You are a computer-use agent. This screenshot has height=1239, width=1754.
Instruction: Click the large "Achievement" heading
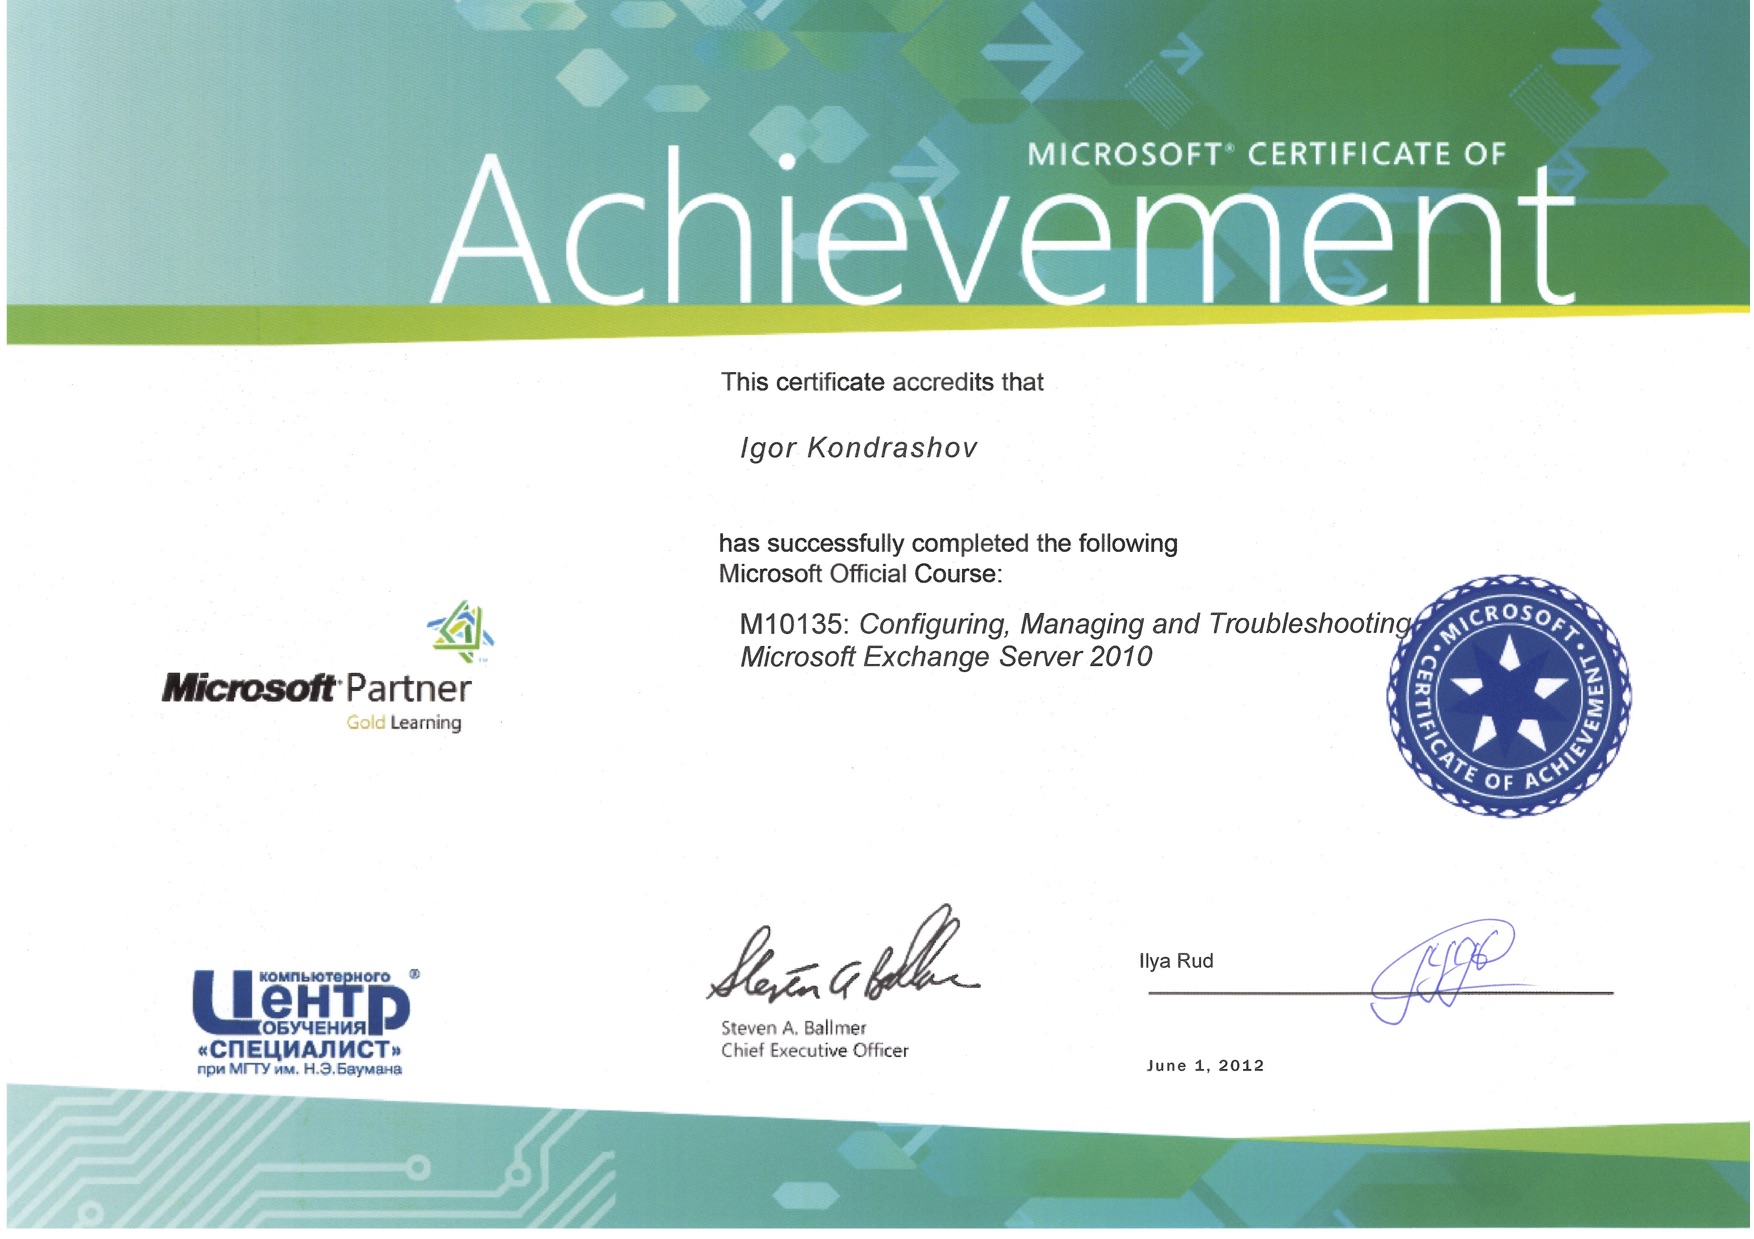point(1004,228)
